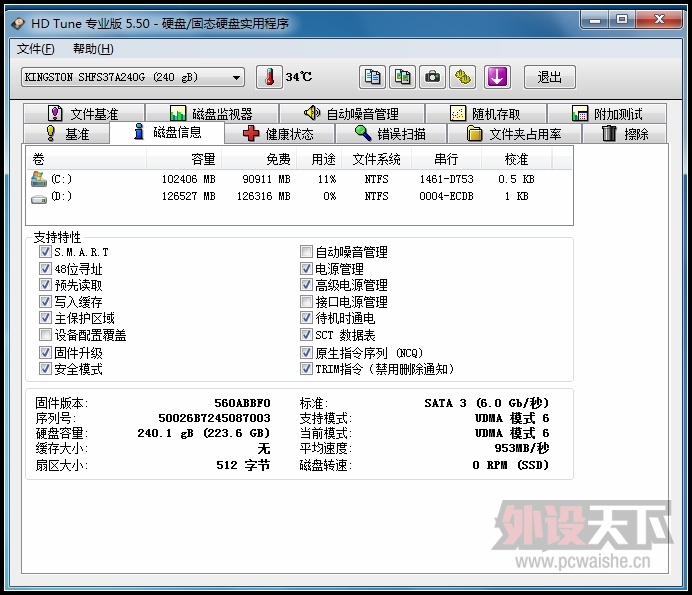The width and height of the screenshot is (692, 595).
Task: Open the 擦除 tab
Action: pos(624,134)
